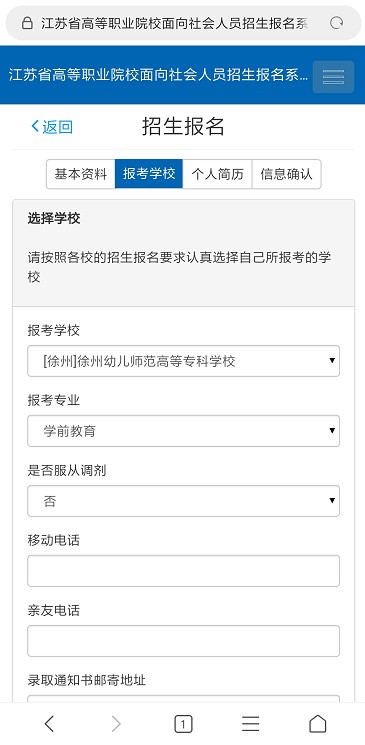Tap the address bar URL text
This screenshot has height=745, width=365.
coord(174,23)
